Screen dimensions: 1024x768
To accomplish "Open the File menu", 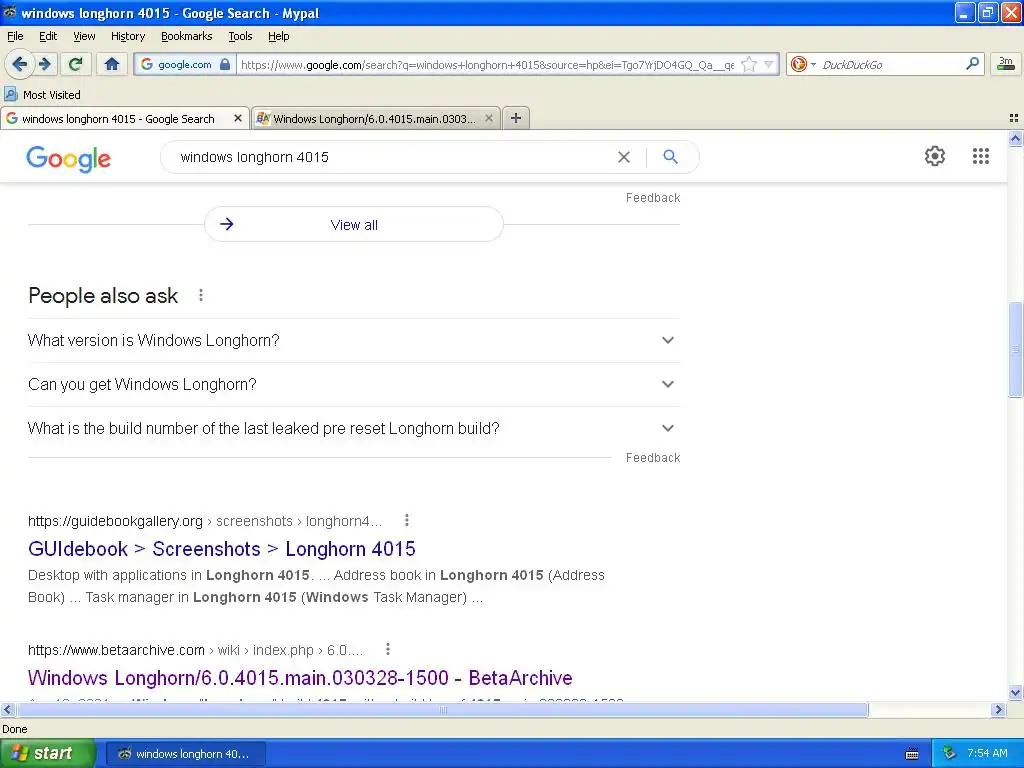I will pos(15,36).
